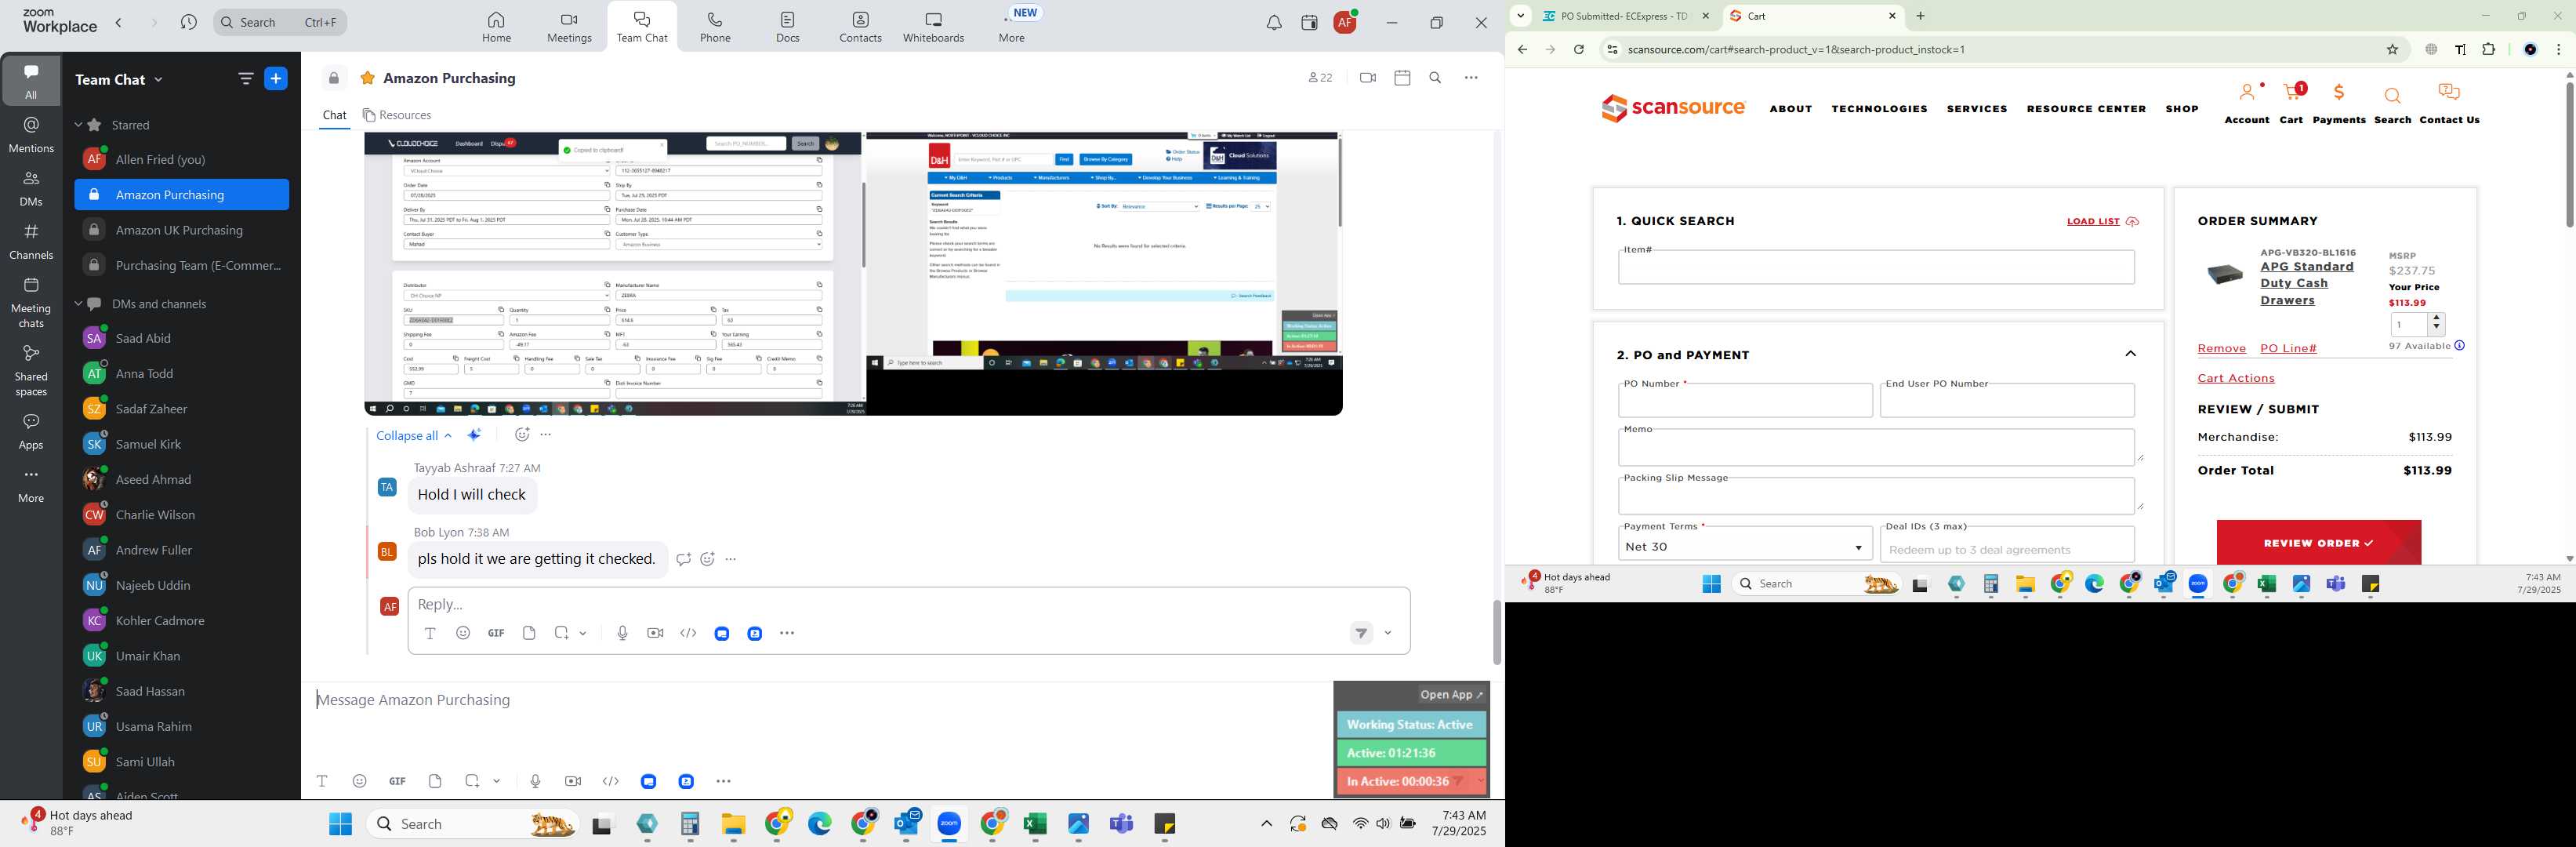Open emoji picker in main message toolbar
Viewport: 2576px width, 847px height.
[360, 781]
